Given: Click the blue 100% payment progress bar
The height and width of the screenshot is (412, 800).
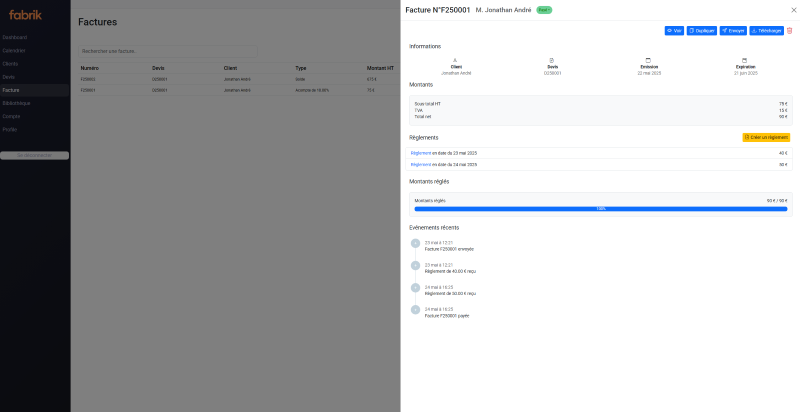Looking at the screenshot, I should [600, 208].
